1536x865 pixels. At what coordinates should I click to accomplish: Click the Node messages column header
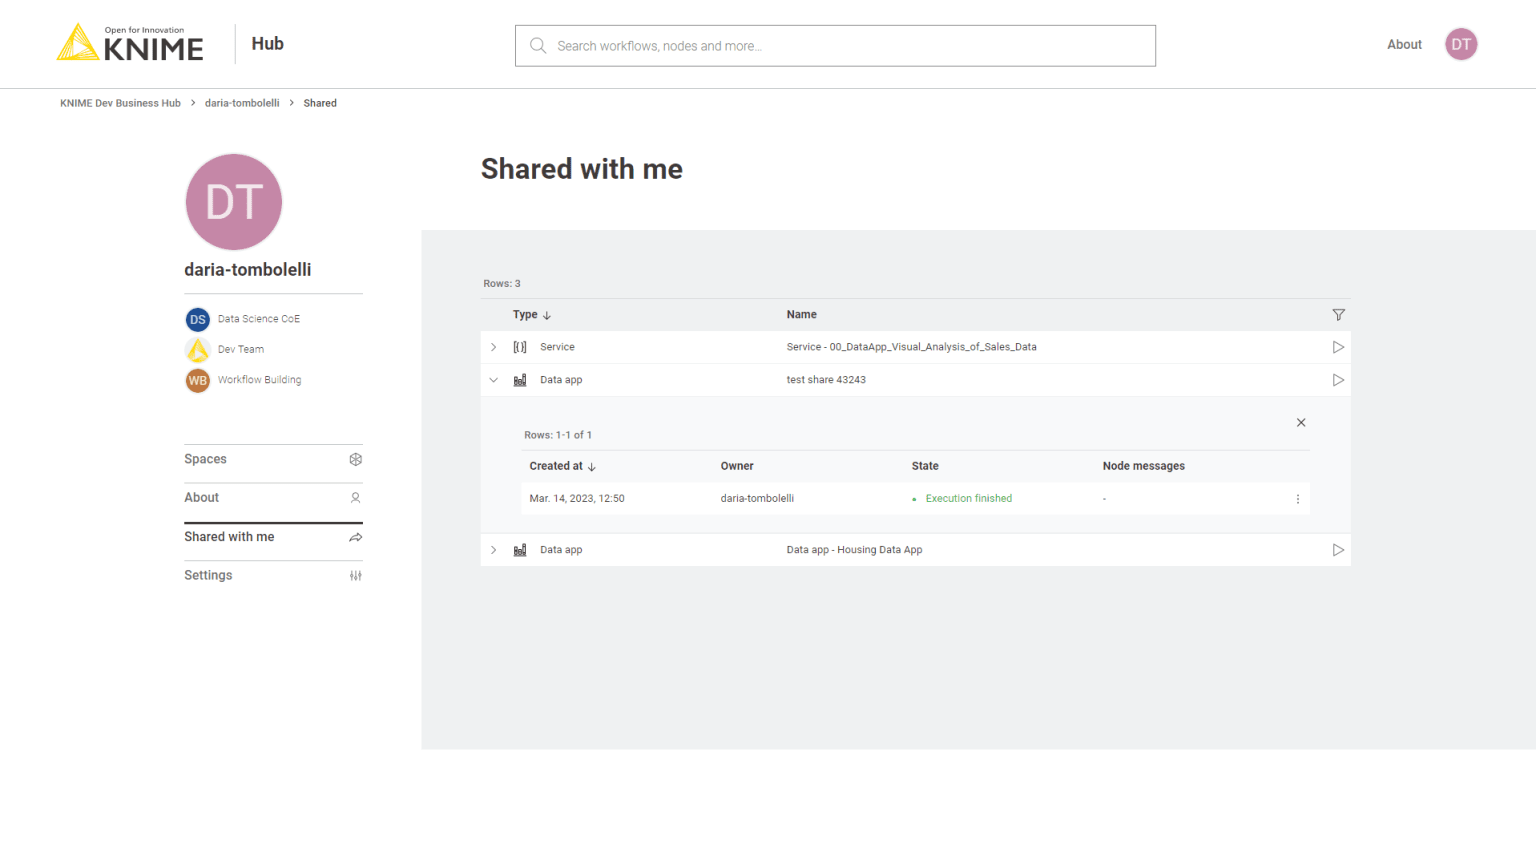point(1143,466)
